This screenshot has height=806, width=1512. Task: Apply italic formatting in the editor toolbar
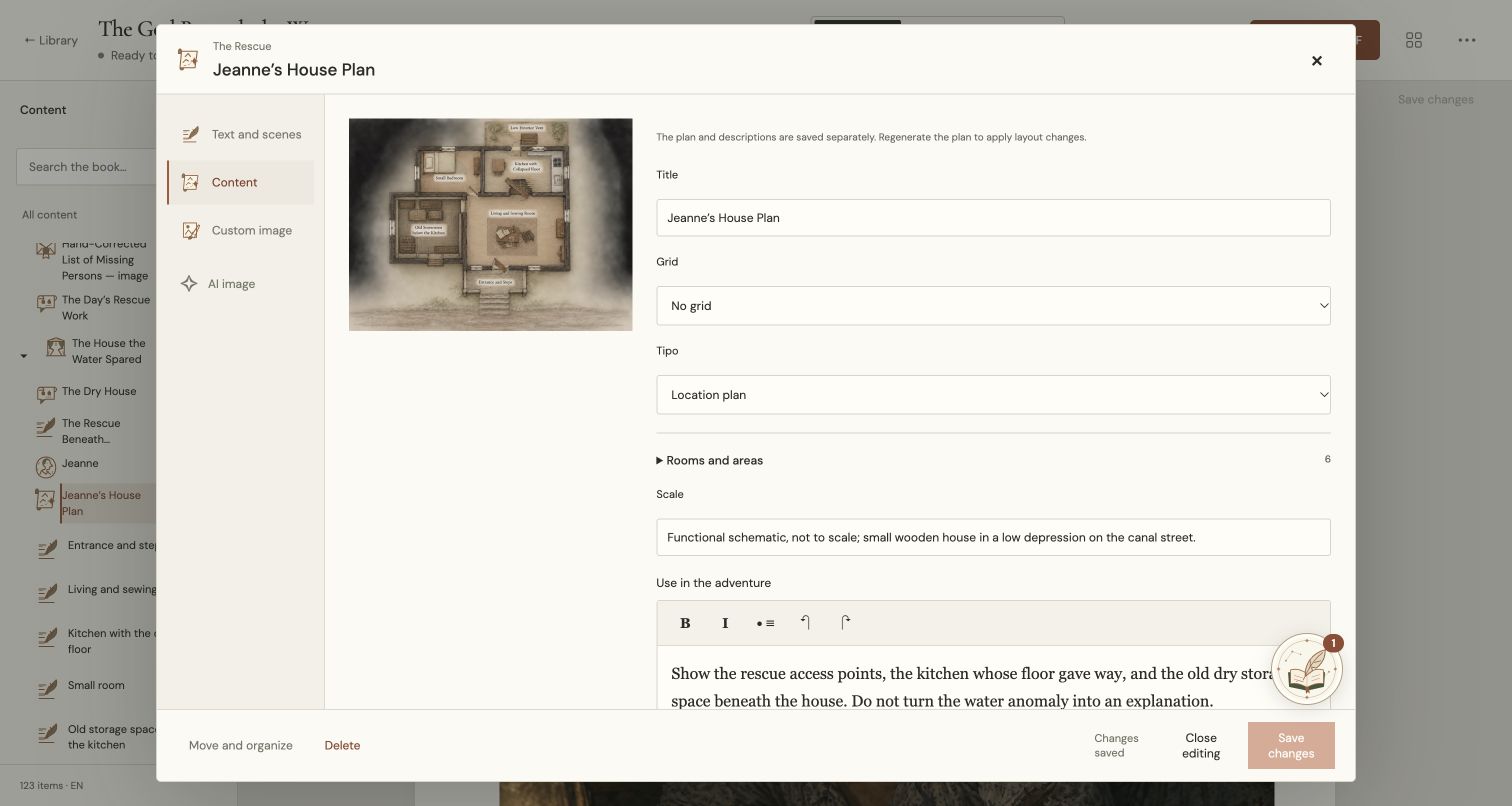(x=725, y=623)
